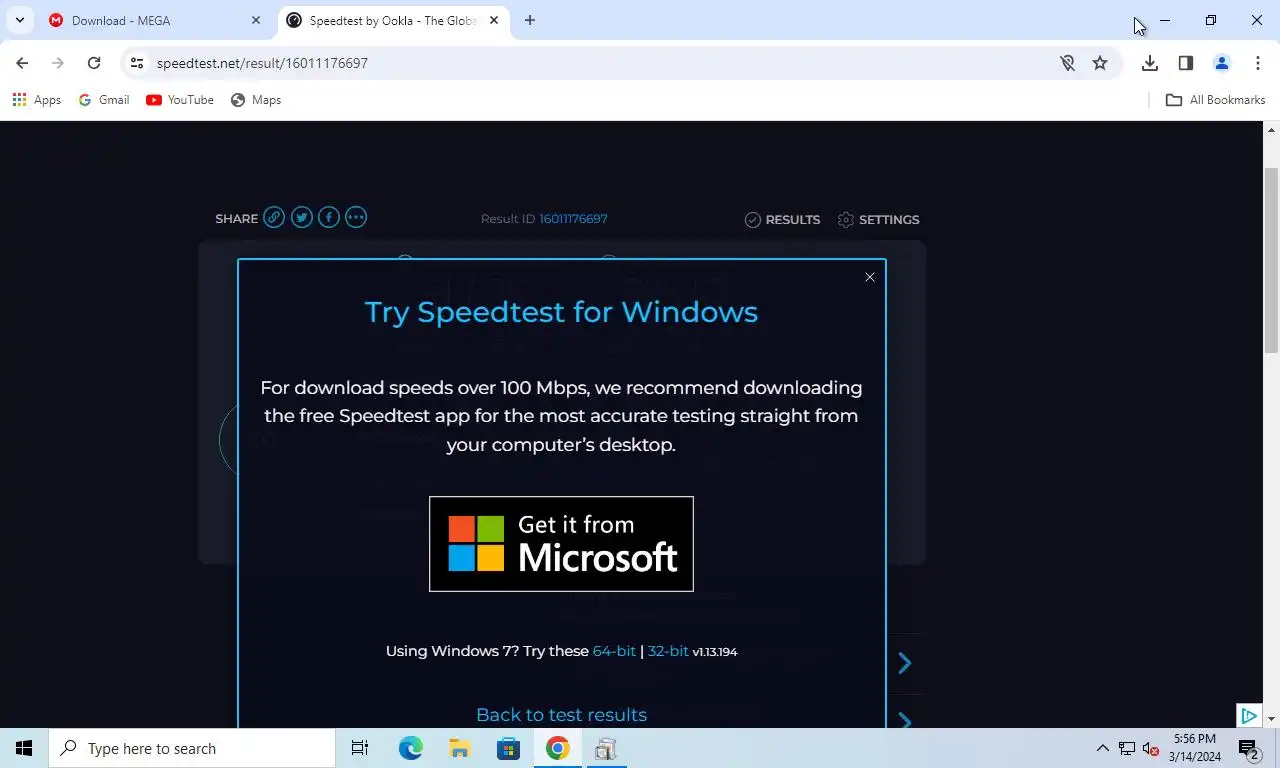This screenshot has height=768, width=1280.
Task: Open All Bookmarks folder
Action: 1216,100
